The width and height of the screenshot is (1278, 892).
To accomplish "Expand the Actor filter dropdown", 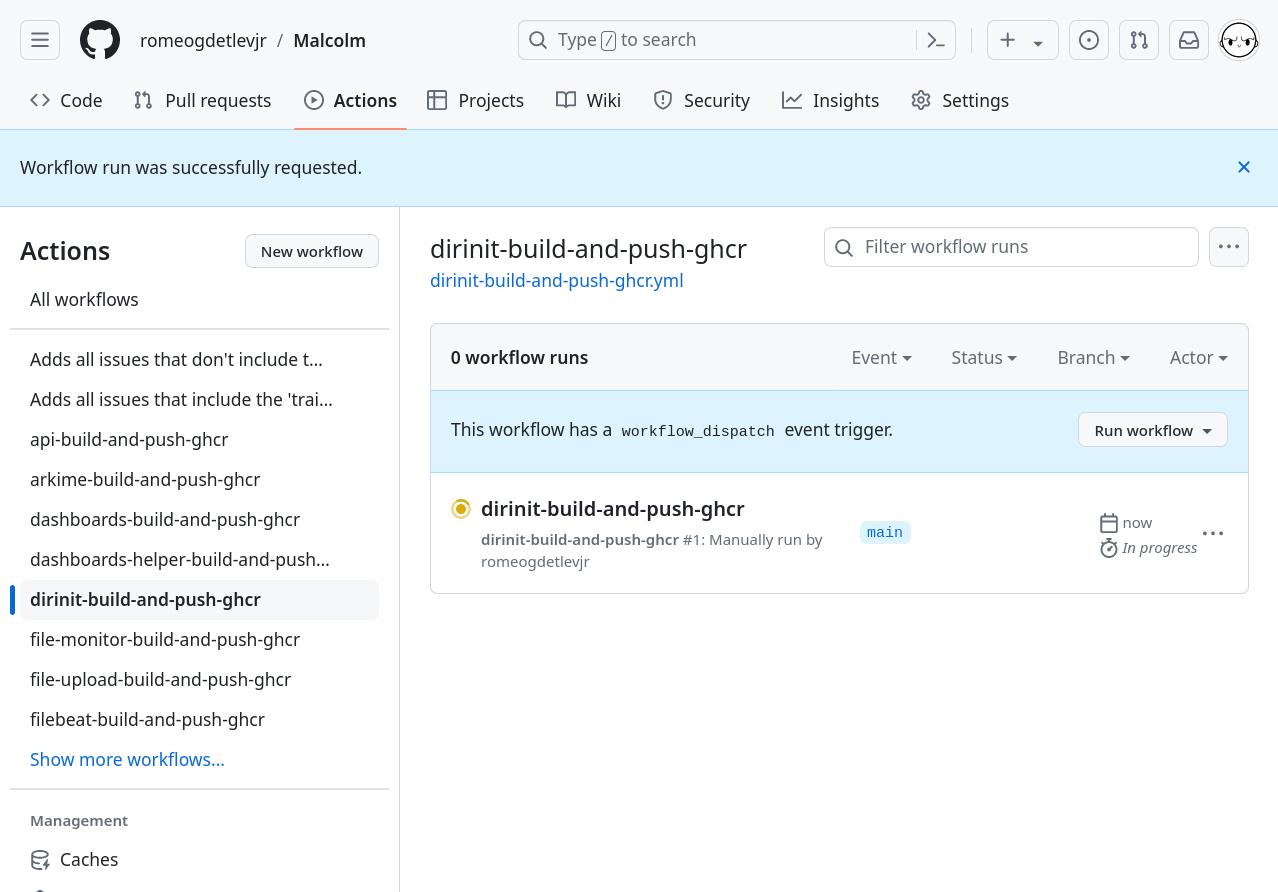I will (x=1199, y=358).
